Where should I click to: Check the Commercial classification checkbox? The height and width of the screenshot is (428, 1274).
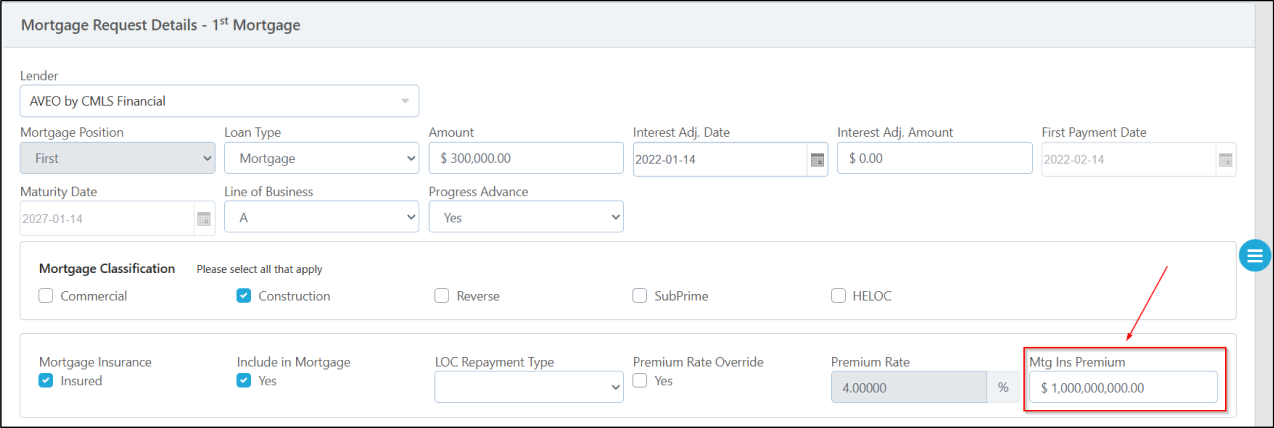pyautogui.click(x=46, y=296)
